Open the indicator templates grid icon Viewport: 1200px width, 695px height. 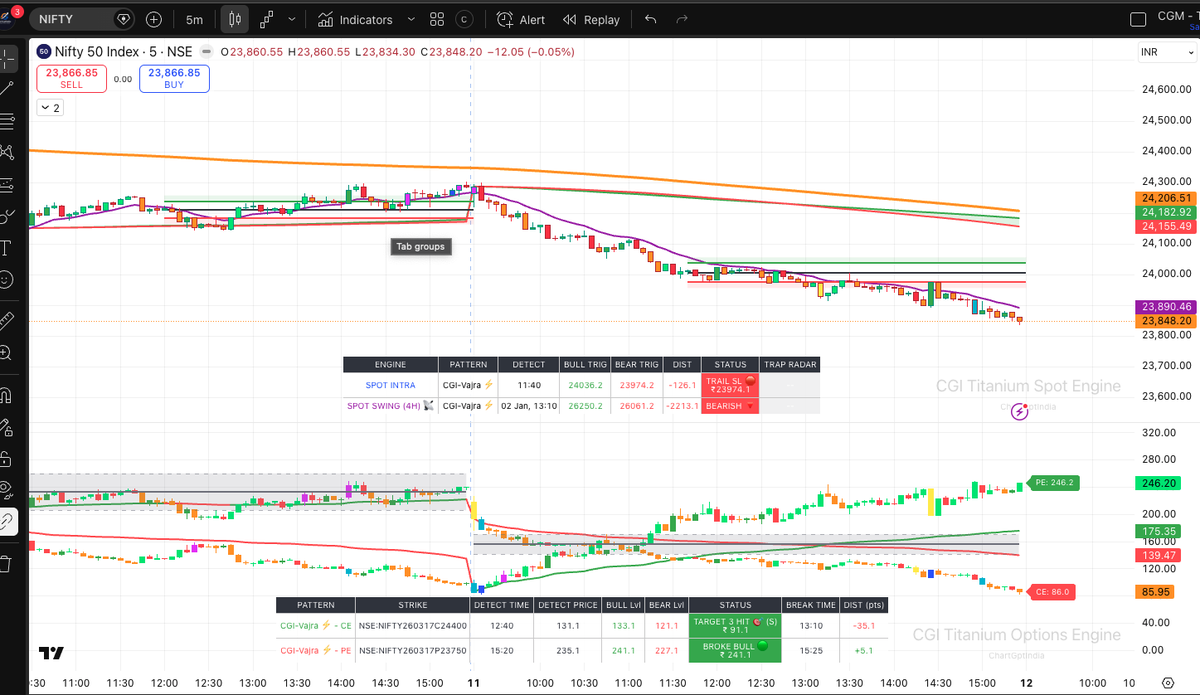pyautogui.click(x=437, y=19)
